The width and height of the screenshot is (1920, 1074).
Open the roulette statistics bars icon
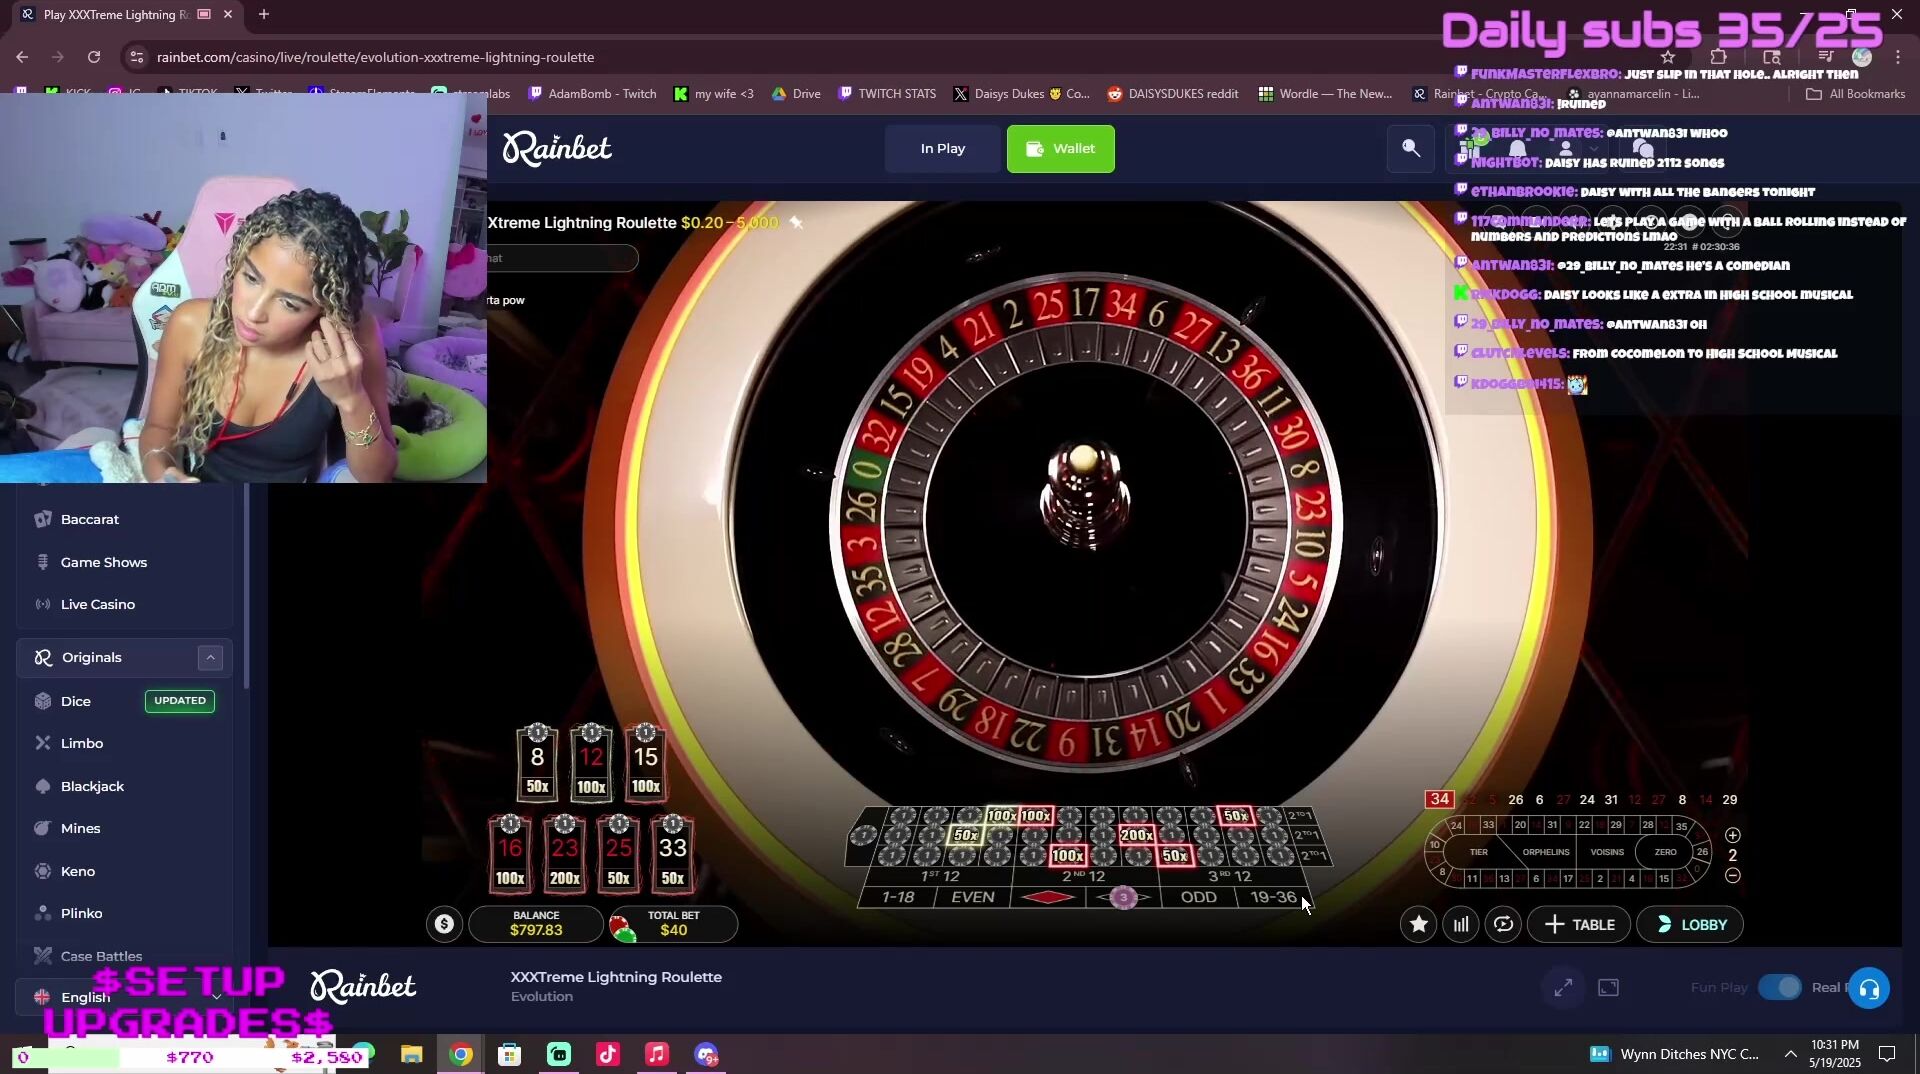(1461, 925)
